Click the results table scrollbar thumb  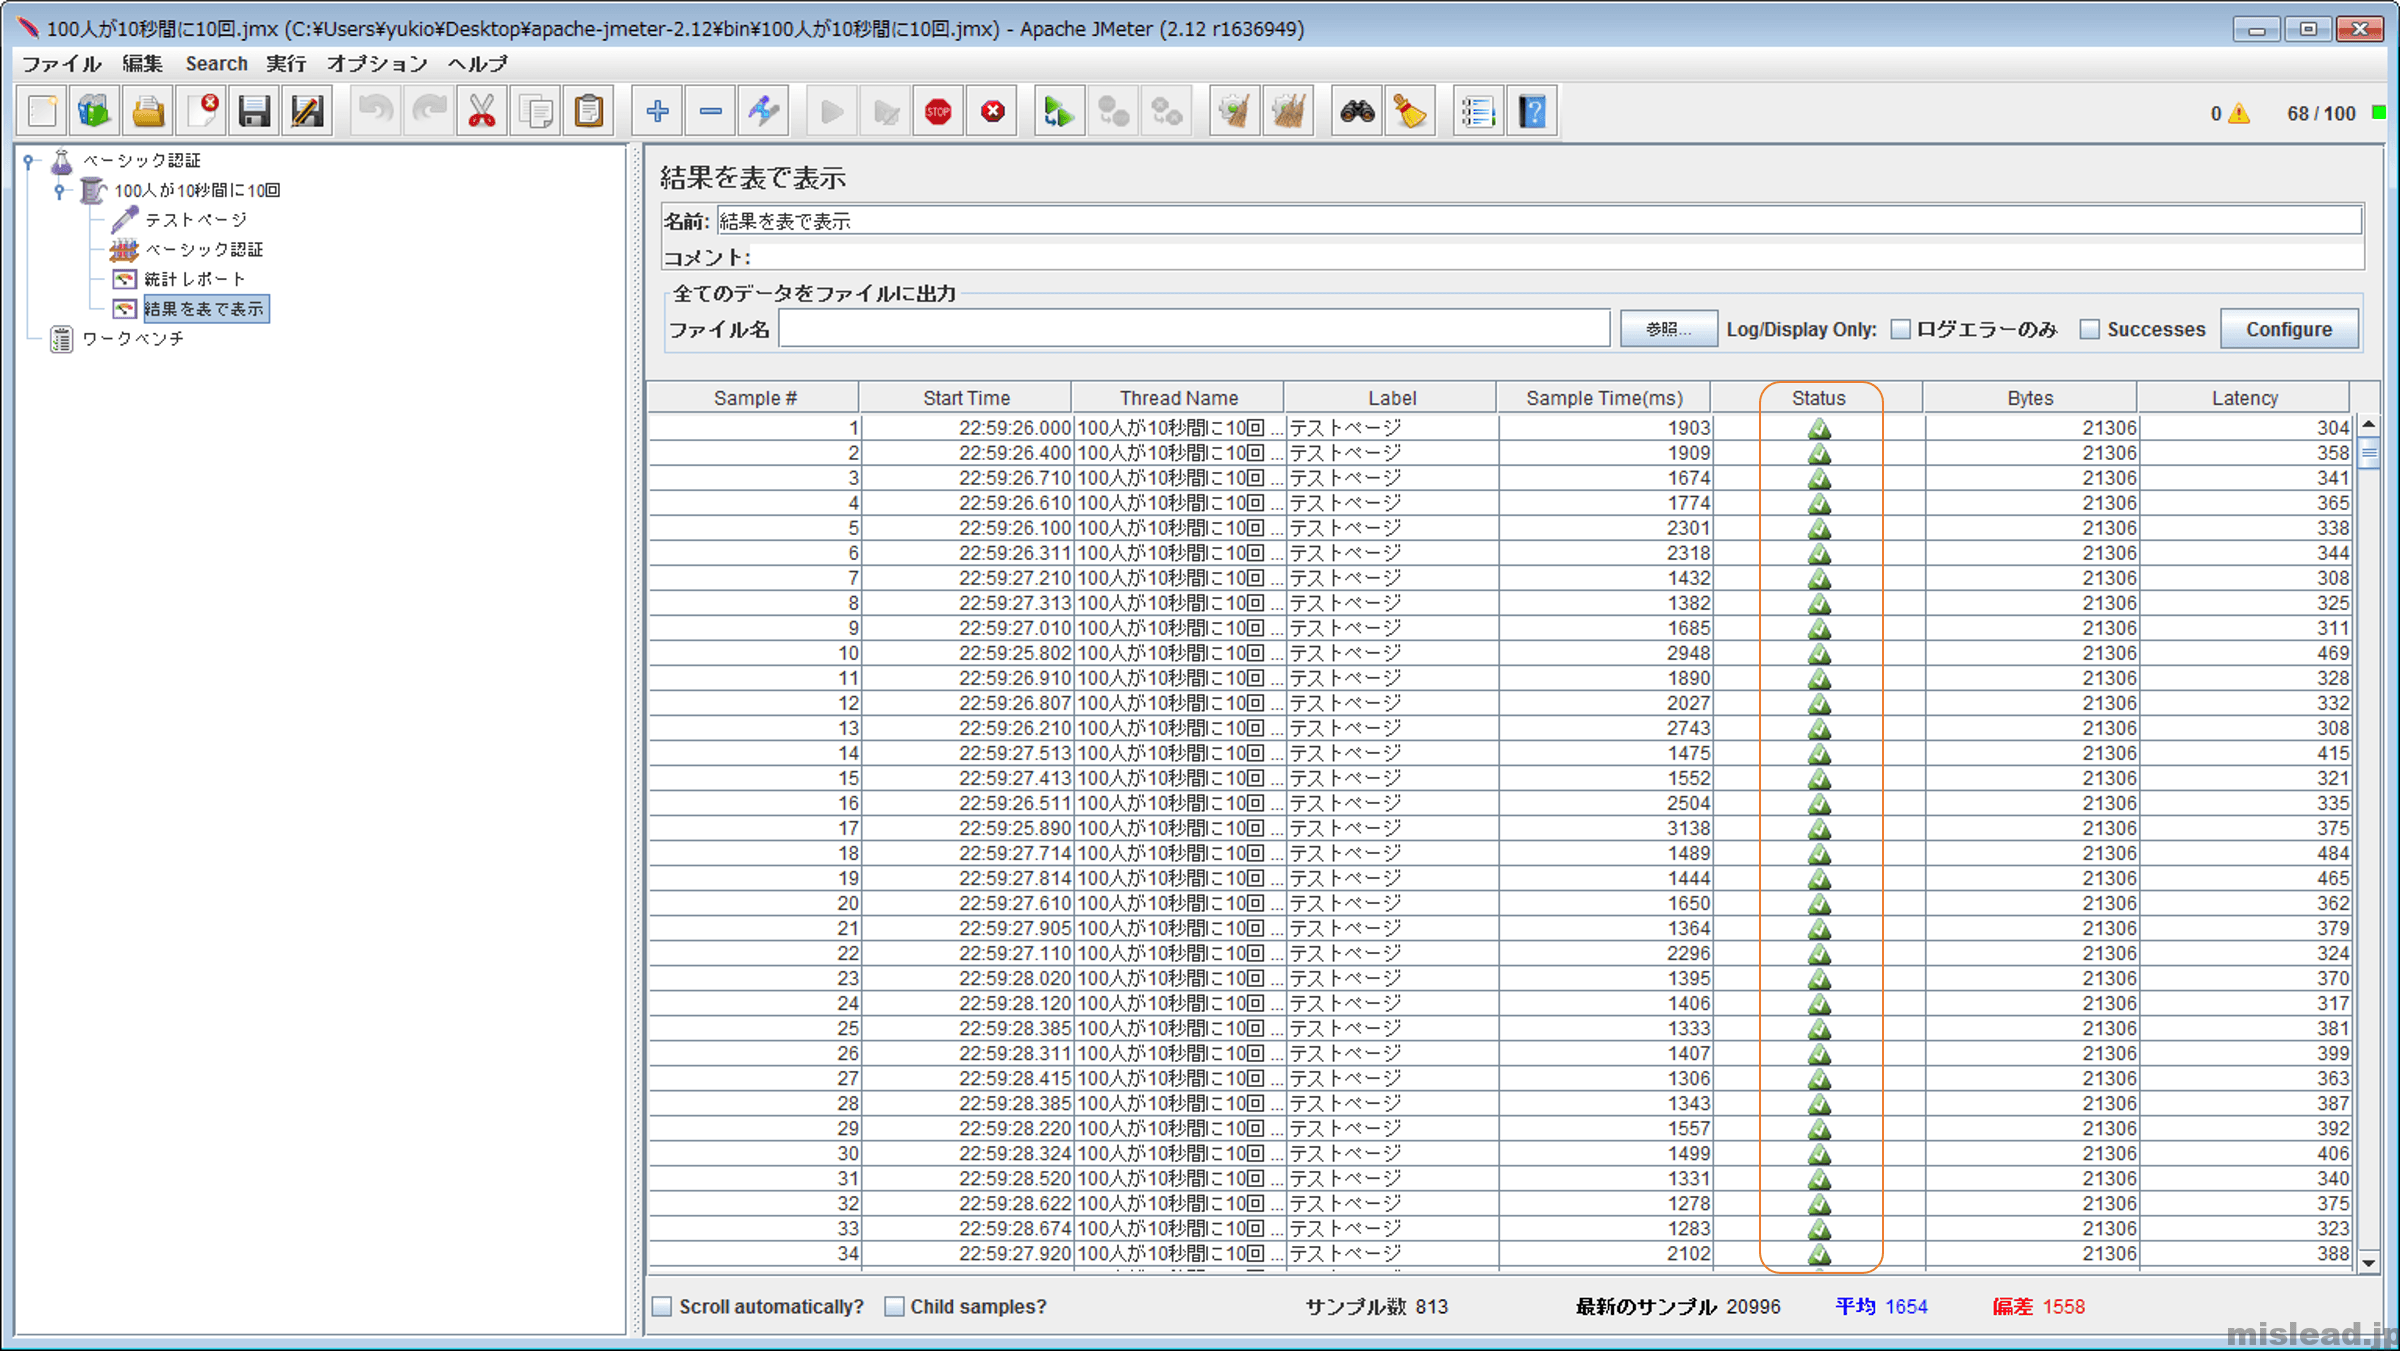click(2368, 454)
